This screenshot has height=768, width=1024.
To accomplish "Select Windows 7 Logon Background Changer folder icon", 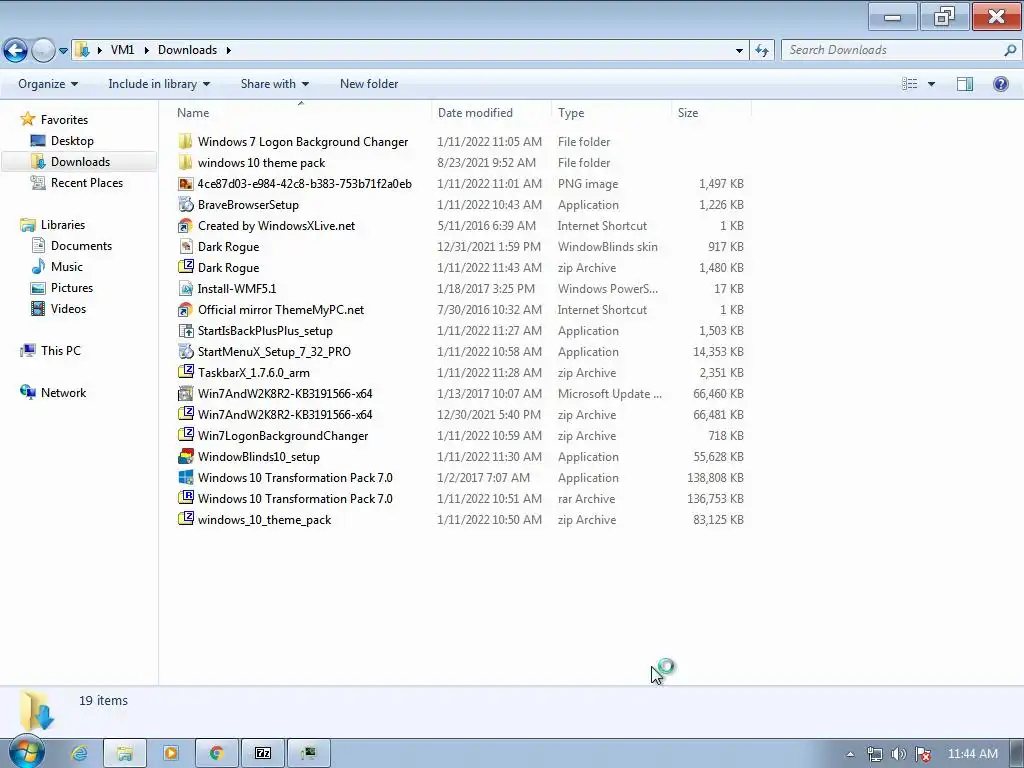I will coord(185,142).
